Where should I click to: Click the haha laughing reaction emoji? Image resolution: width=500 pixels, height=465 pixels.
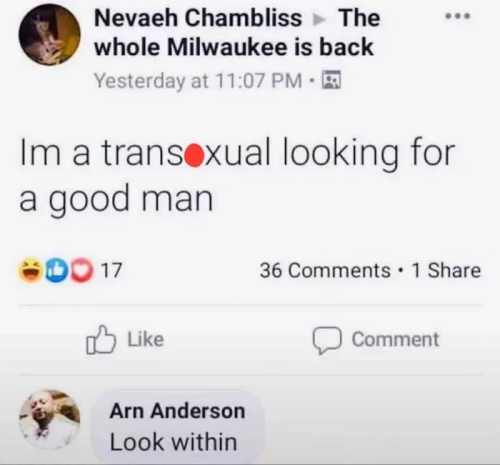[x=29, y=270]
